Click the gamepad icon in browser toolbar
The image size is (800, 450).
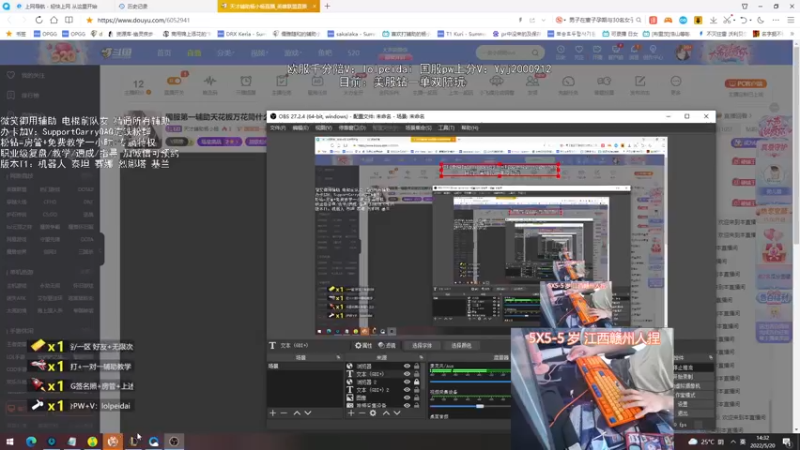coord(668,20)
